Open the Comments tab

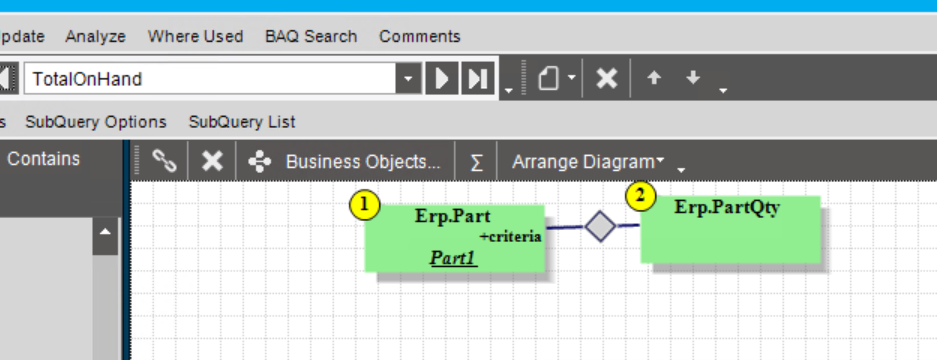pyautogui.click(x=419, y=36)
